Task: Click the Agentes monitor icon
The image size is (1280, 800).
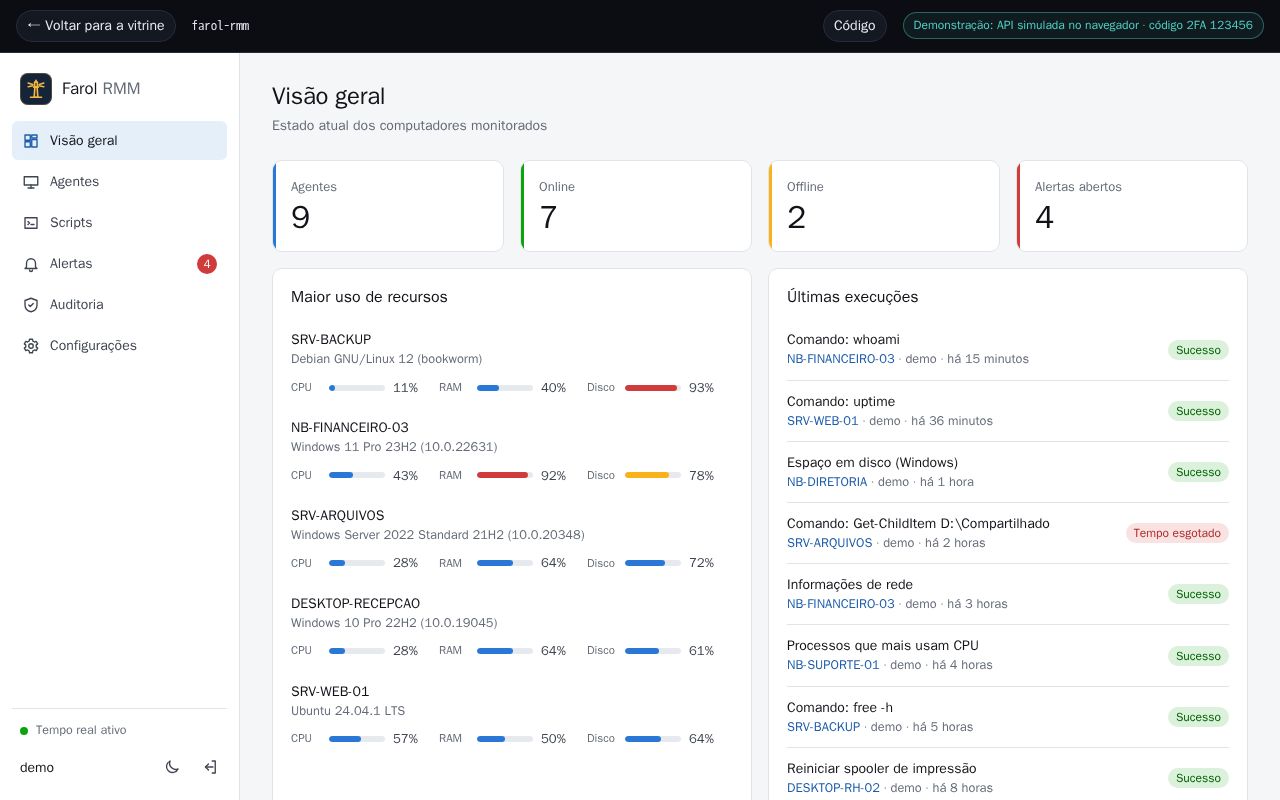Action: 31,182
